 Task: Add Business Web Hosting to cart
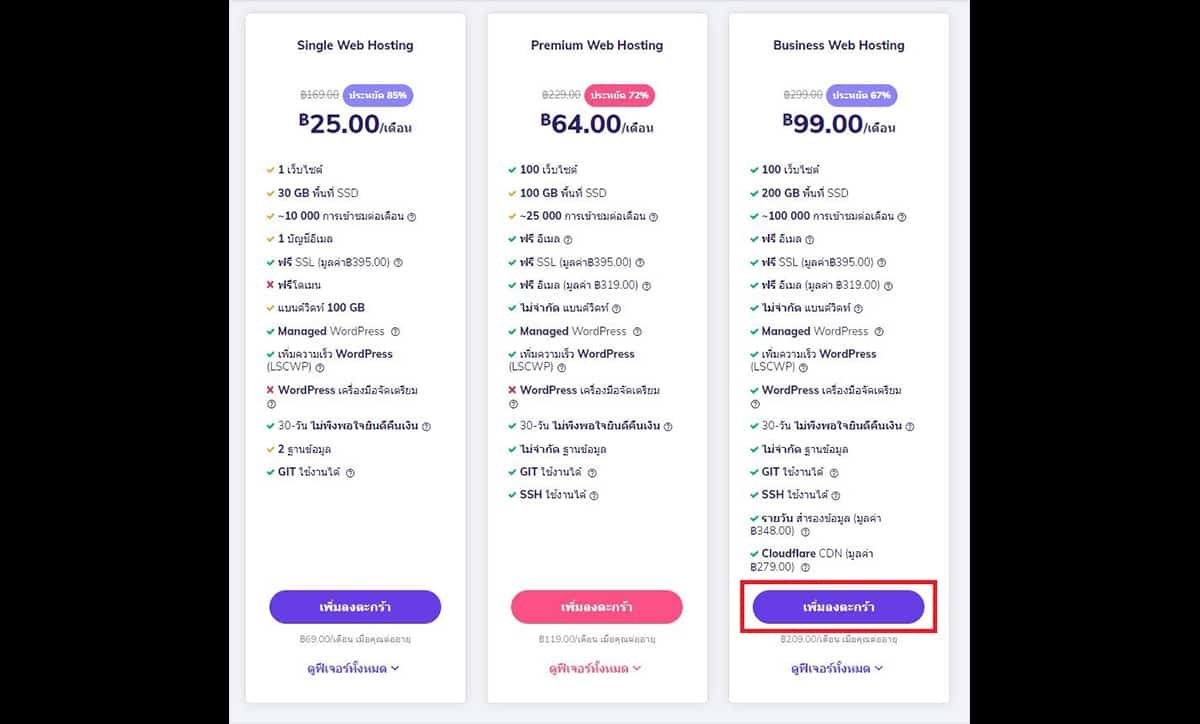click(x=838, y=607)
